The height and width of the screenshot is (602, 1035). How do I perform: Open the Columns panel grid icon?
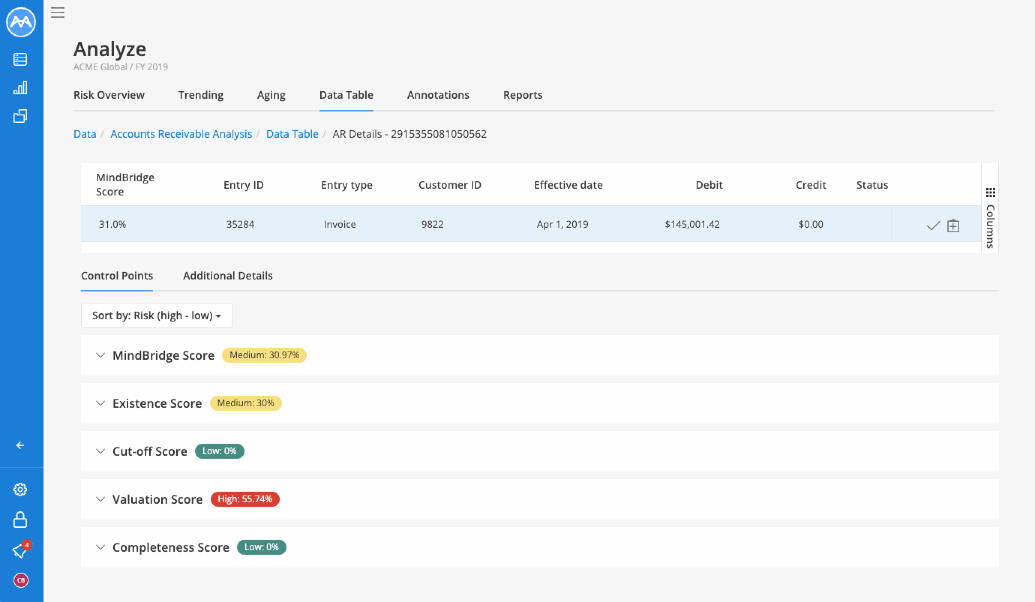(990, 193)
